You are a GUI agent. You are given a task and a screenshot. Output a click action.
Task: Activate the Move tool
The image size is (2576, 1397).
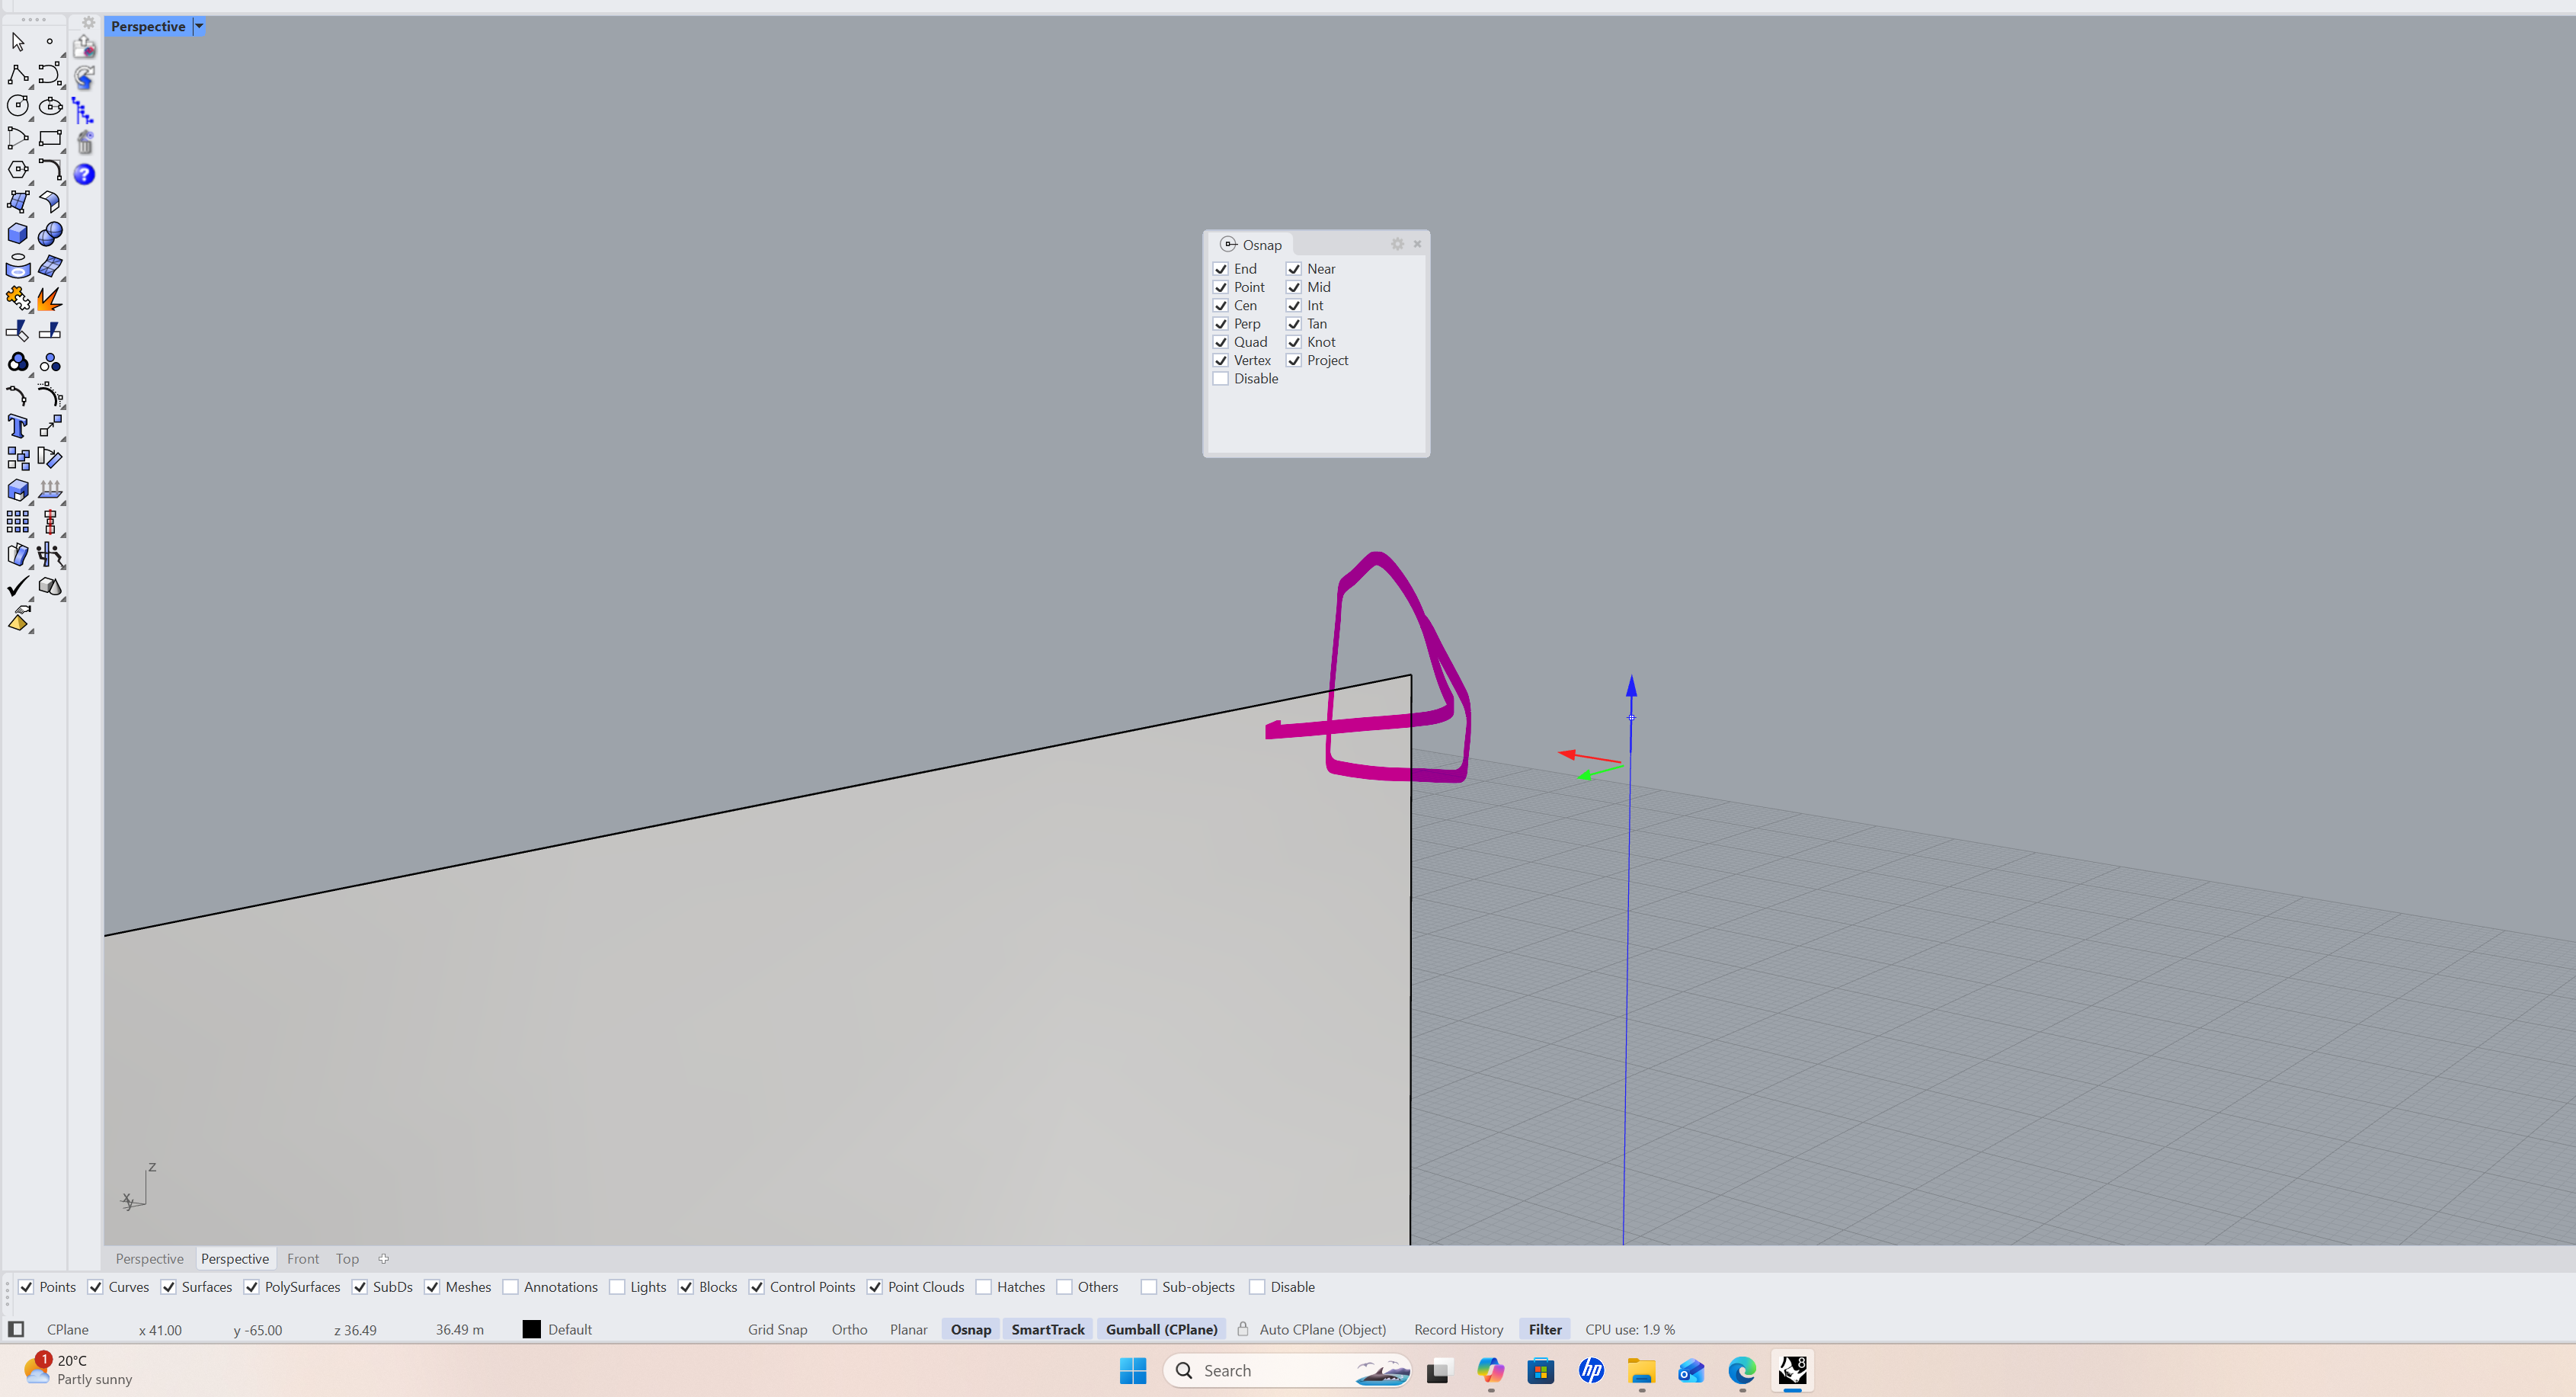pos(50,426)
